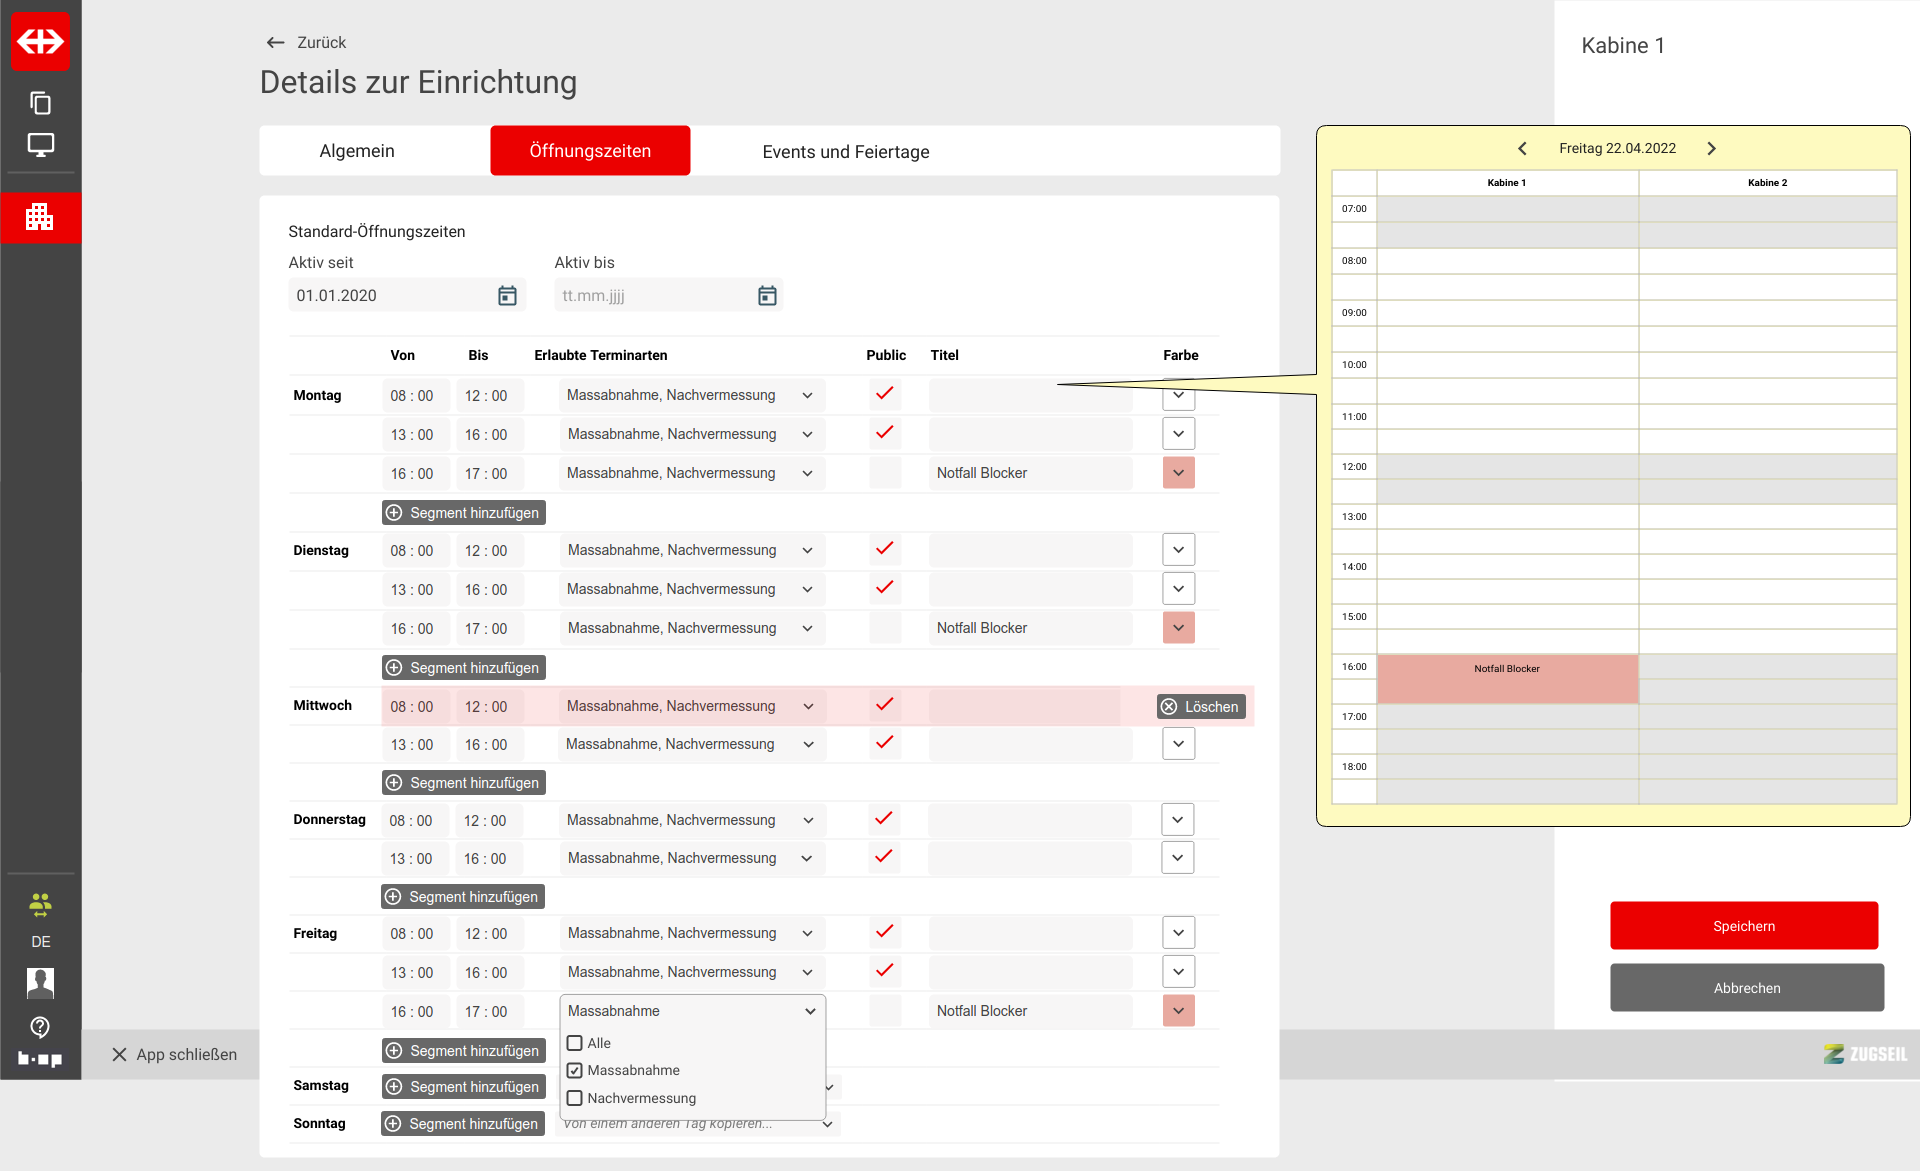1920x1171 pixels.
Task: Open Dienstag 08:00 Farbe dropdown
Action: 1178,550
